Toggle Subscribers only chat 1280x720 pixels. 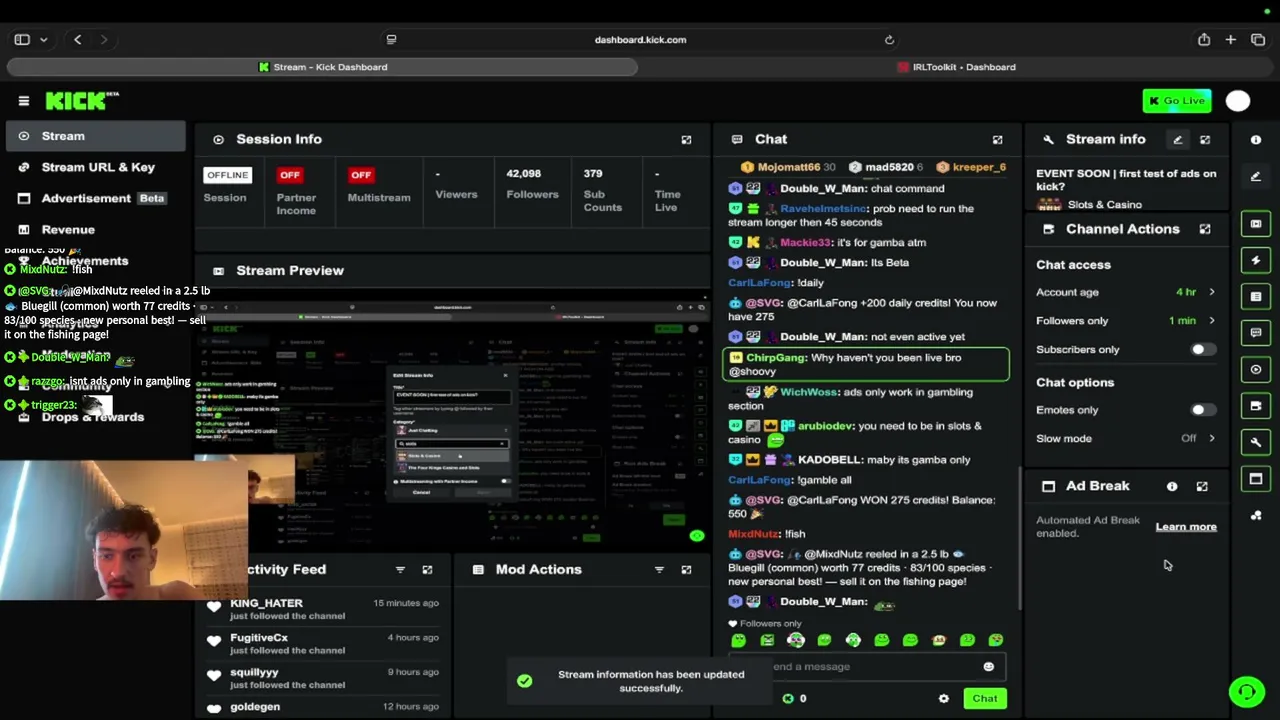tap(1203, 350)
